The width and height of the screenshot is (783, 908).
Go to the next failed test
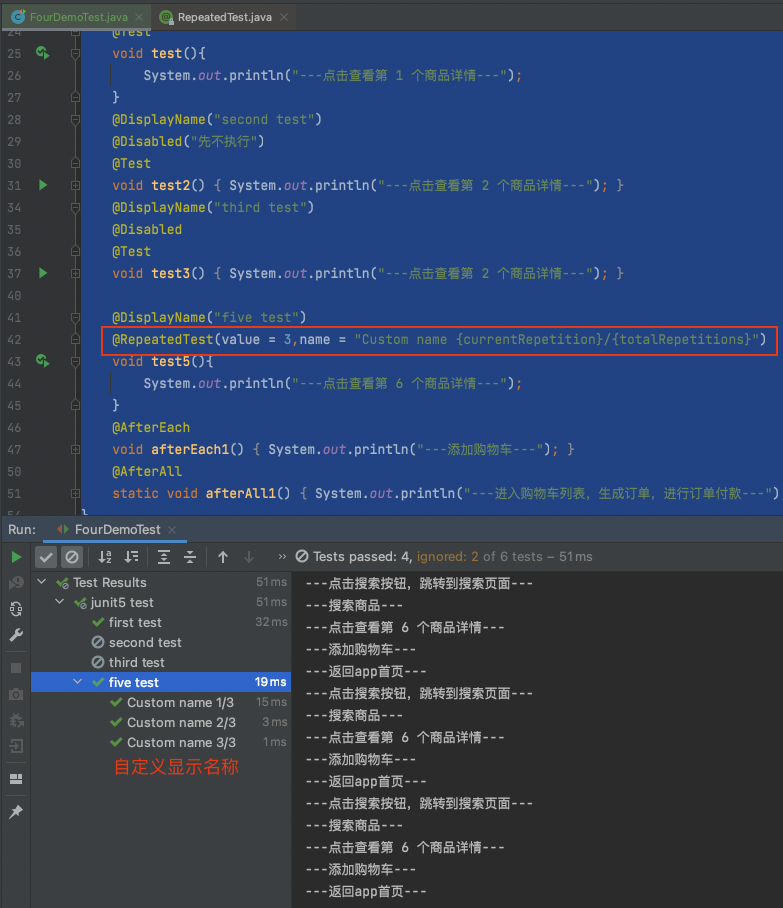tap(249, 557)
